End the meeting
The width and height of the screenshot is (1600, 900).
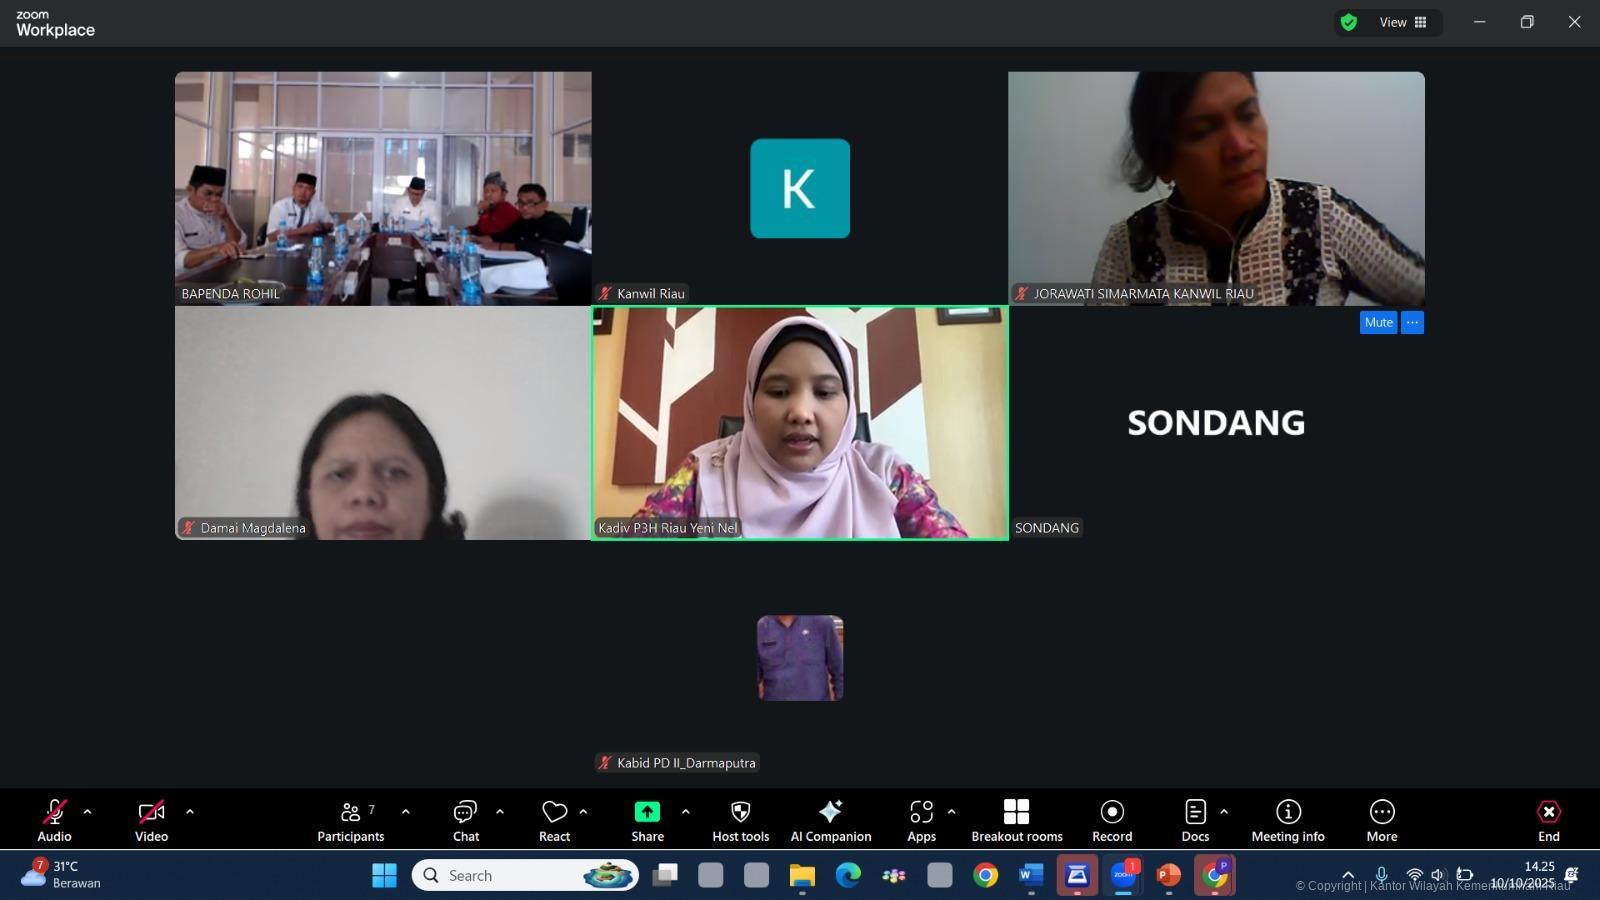tap(1548, 820)
